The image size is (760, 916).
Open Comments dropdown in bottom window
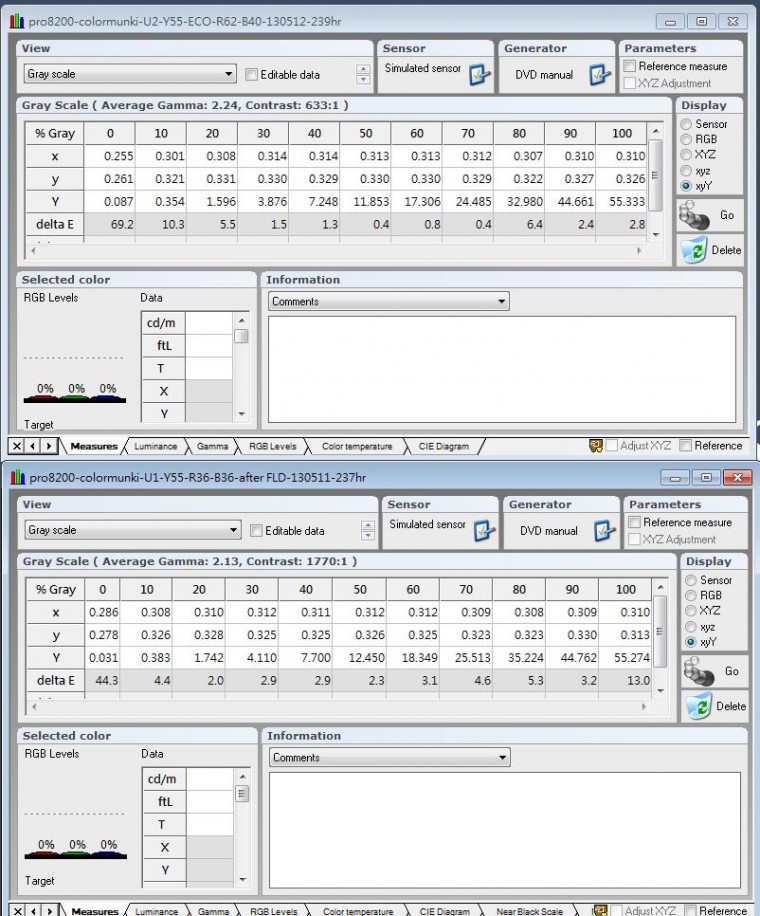390,758
